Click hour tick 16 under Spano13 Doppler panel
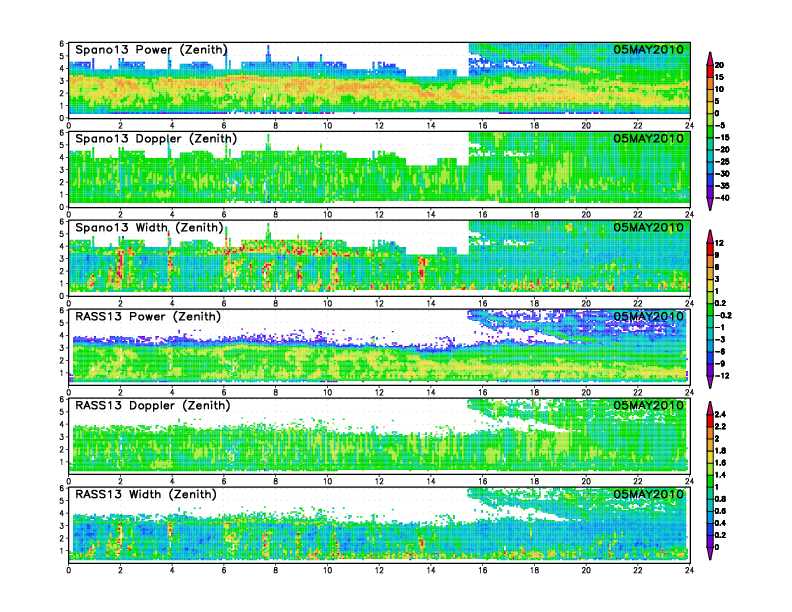The image size is (792, 612). 483,214
